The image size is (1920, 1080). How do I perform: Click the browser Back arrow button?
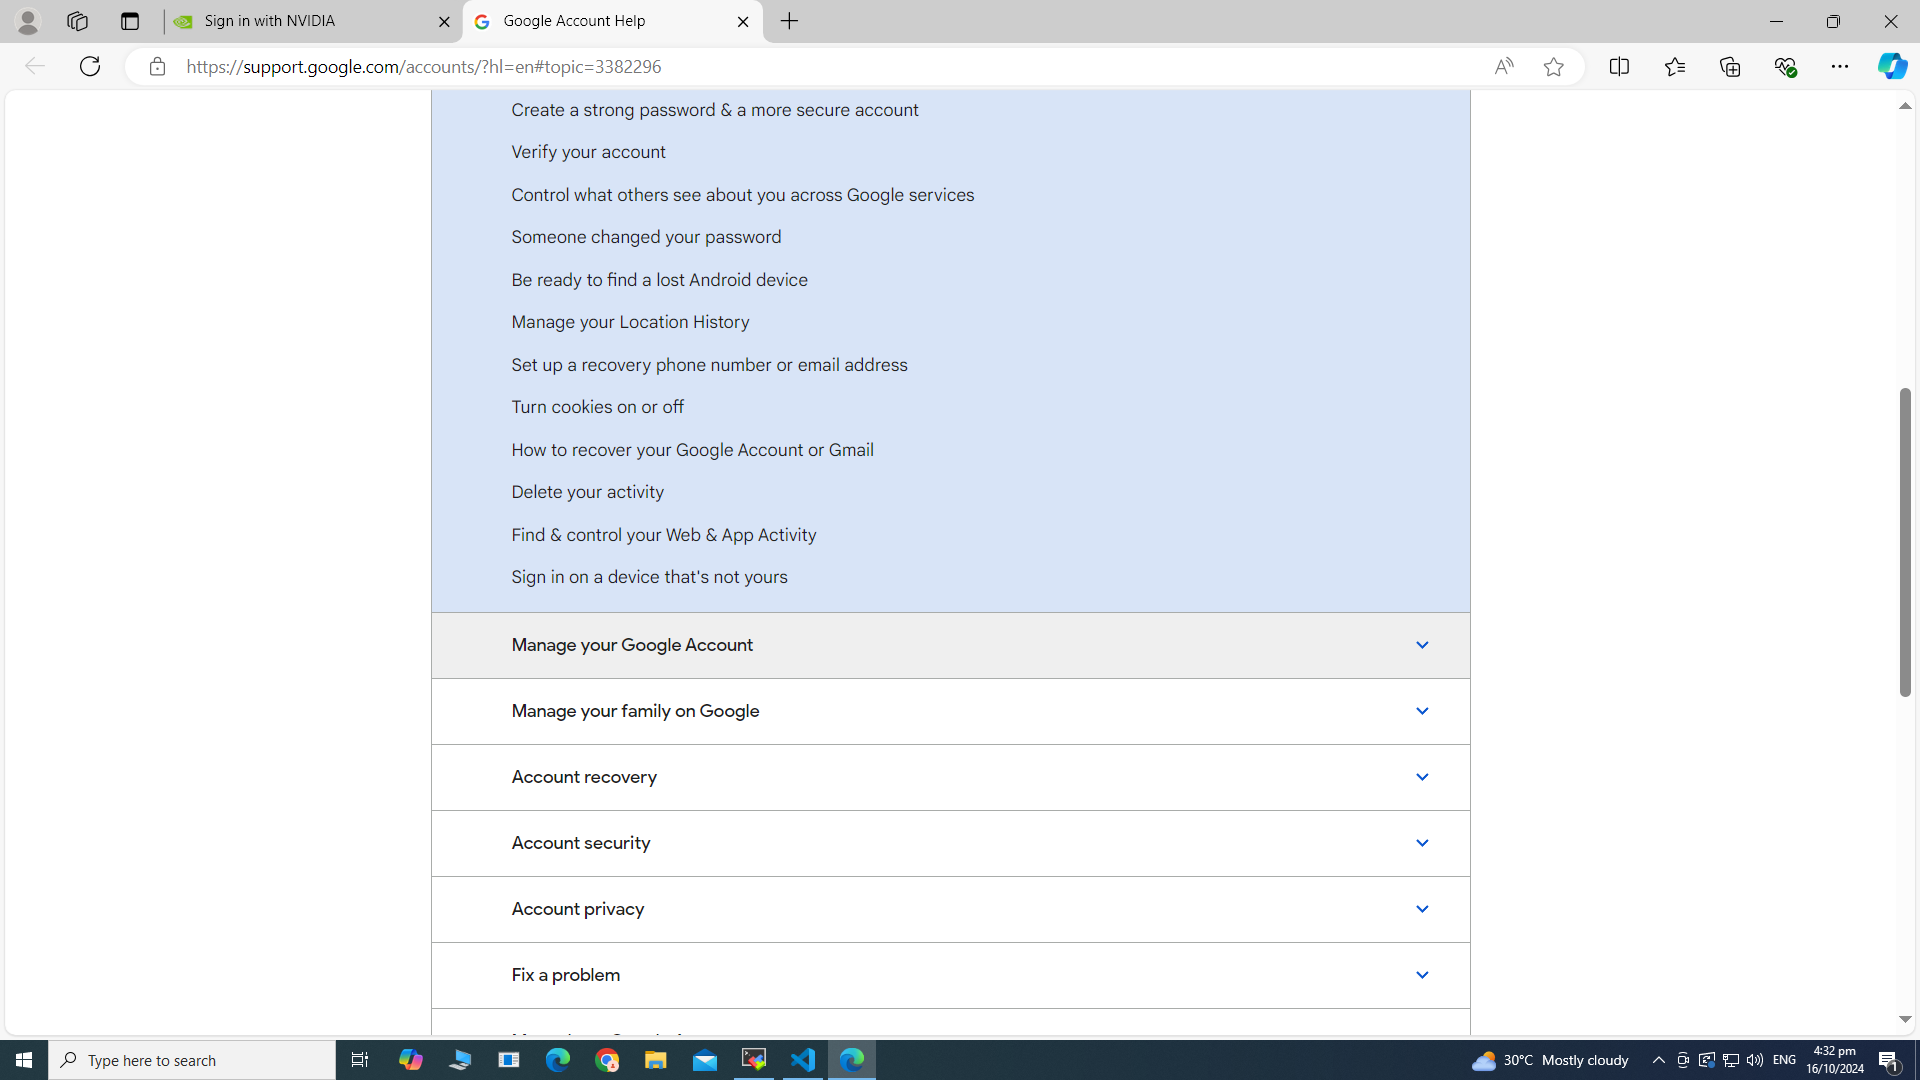coord(34,66)
